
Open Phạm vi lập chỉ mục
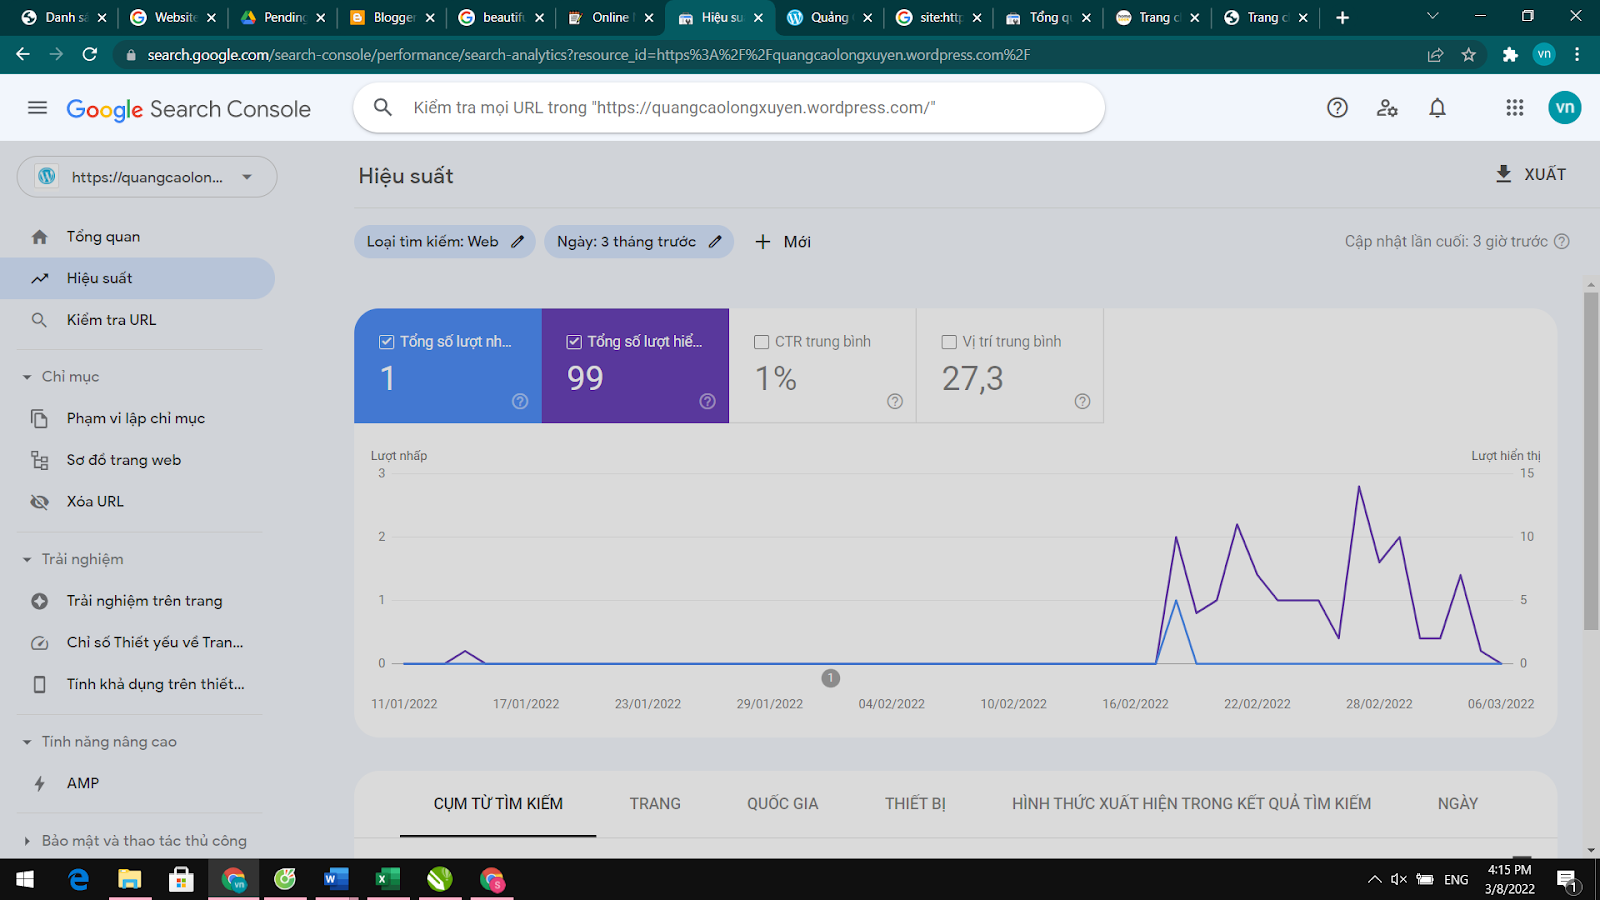click(138, 418)
